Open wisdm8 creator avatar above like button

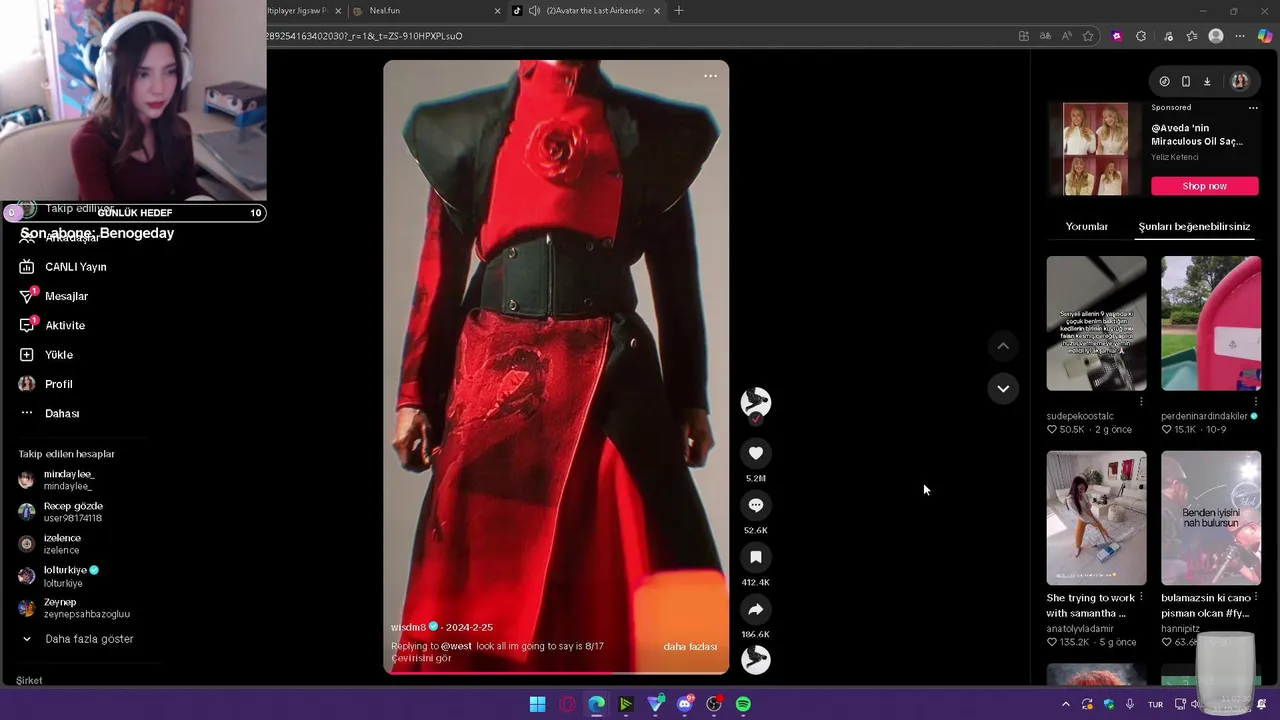[756, 402]
